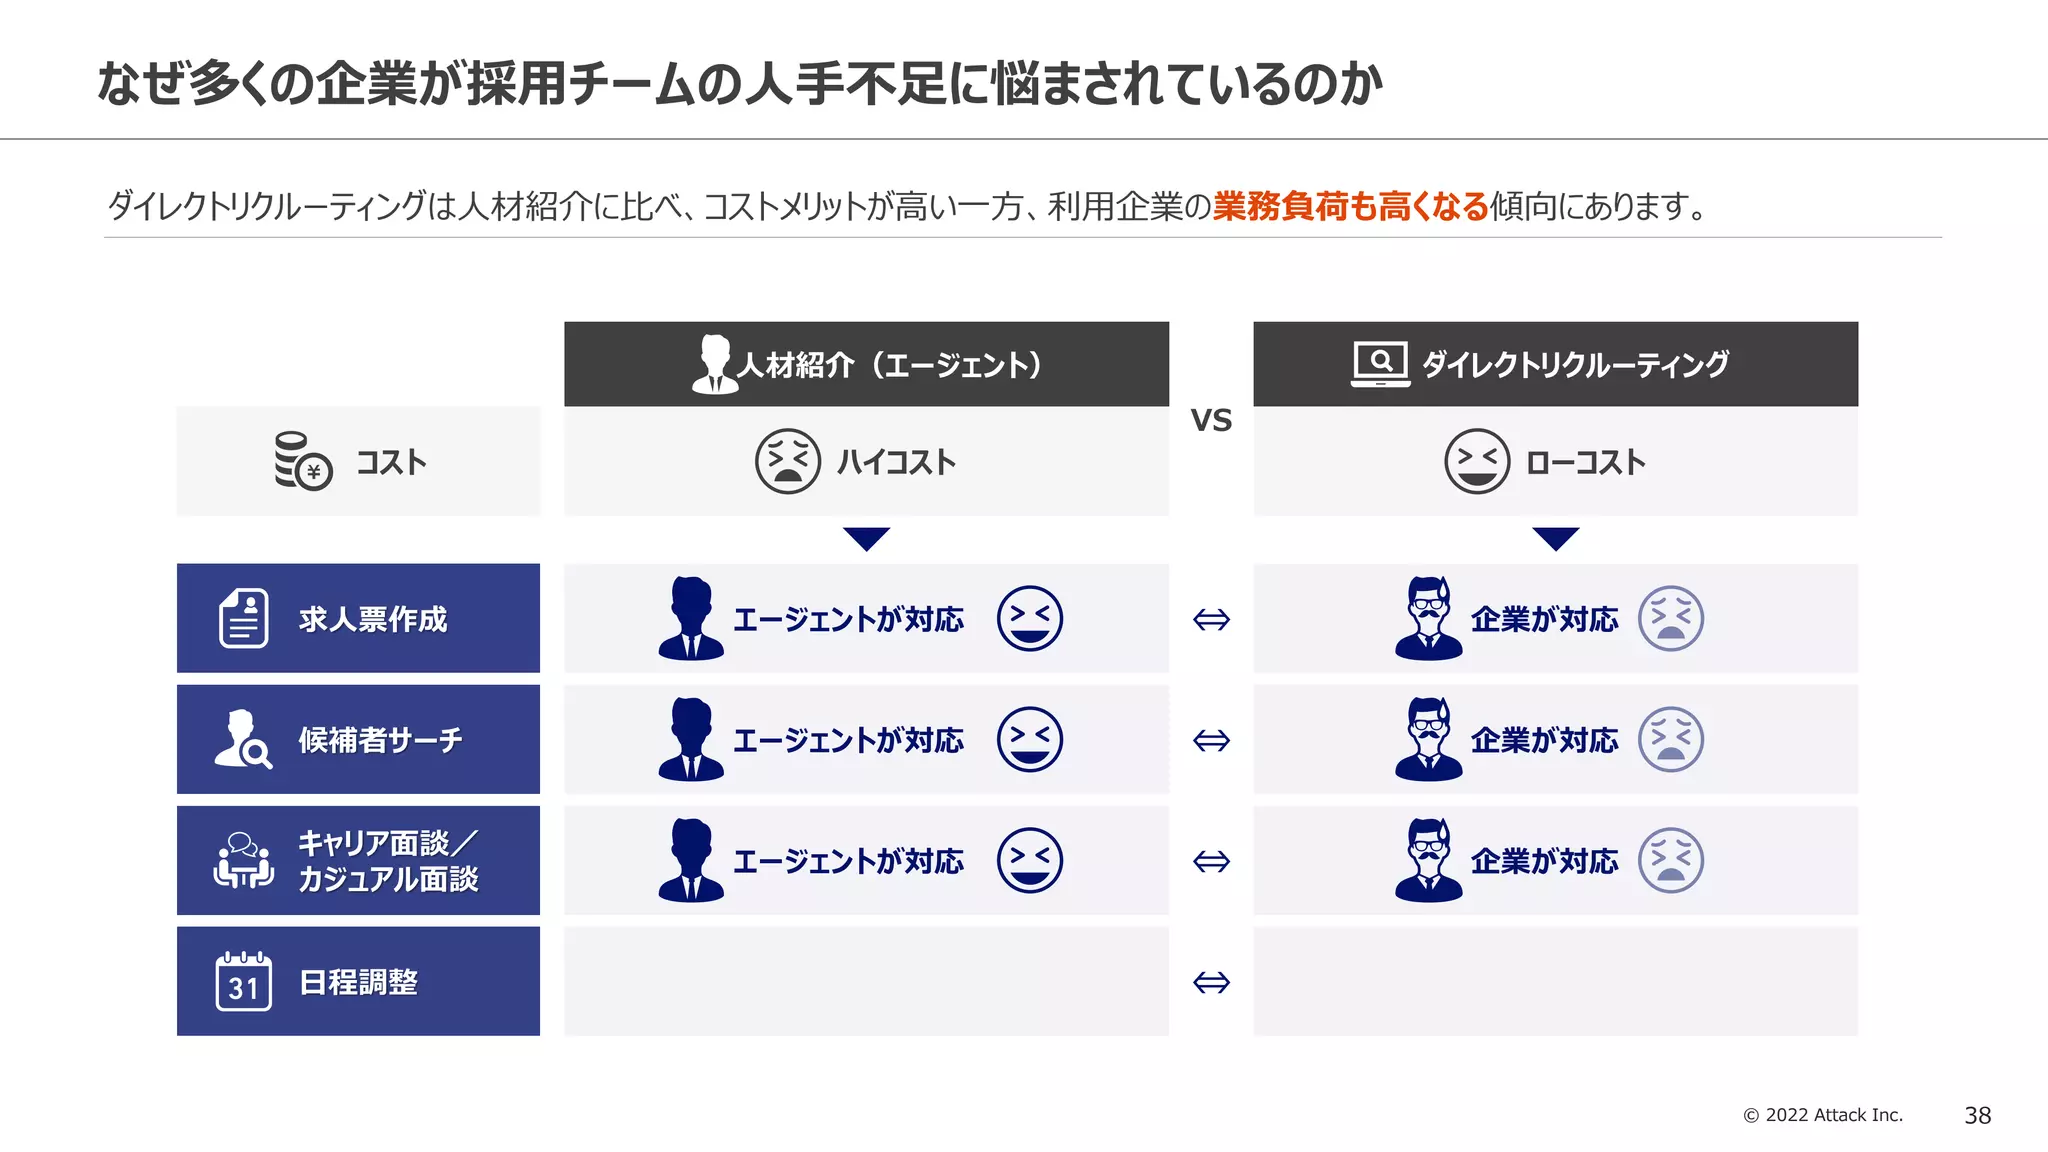
Task: Click the agent silhouette in 求人票作成 row
Action: point(691,618)
